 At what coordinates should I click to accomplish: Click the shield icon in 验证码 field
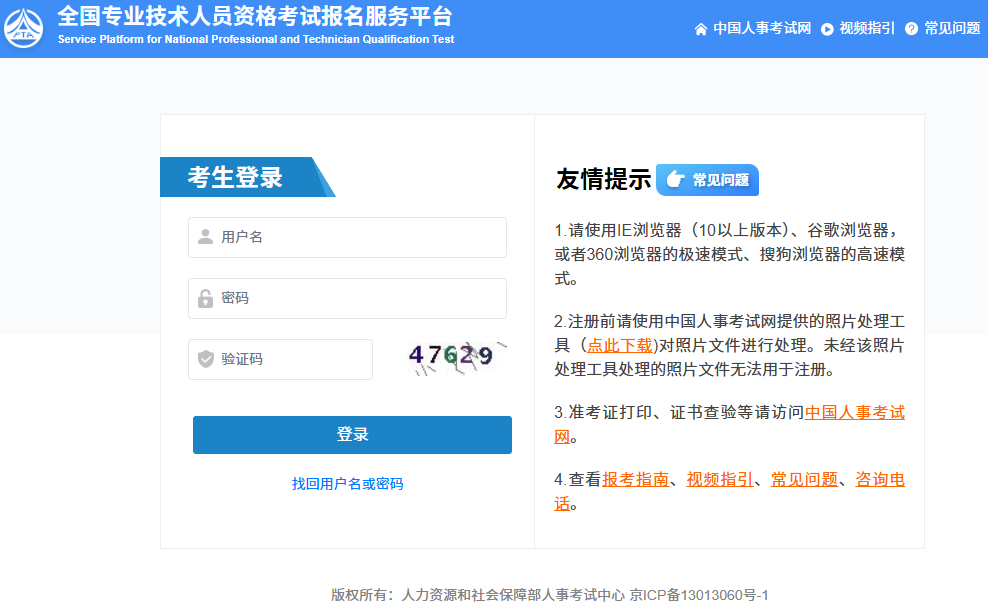tap(205, 359)
